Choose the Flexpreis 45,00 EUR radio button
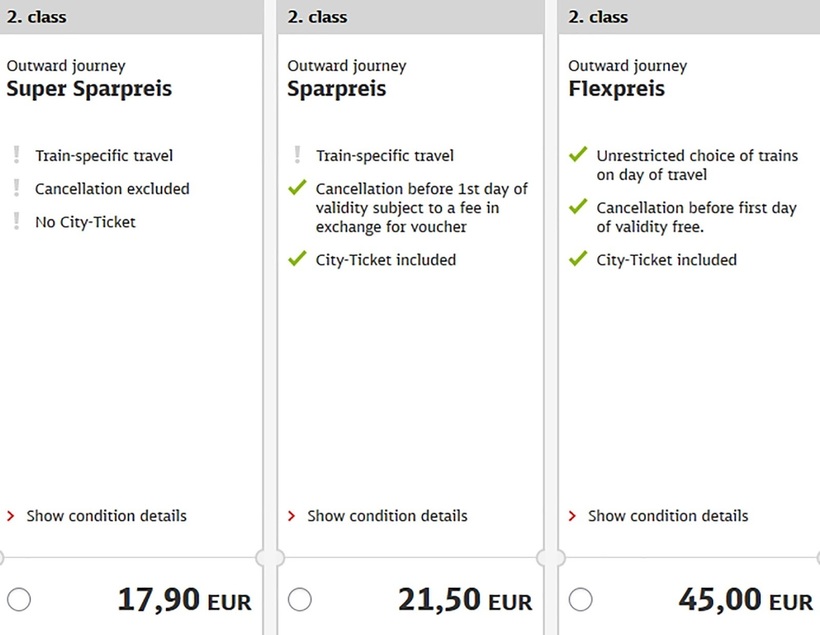Image resolution: width=820 pixels, height=635 pixels. click(x=581, y=600)
